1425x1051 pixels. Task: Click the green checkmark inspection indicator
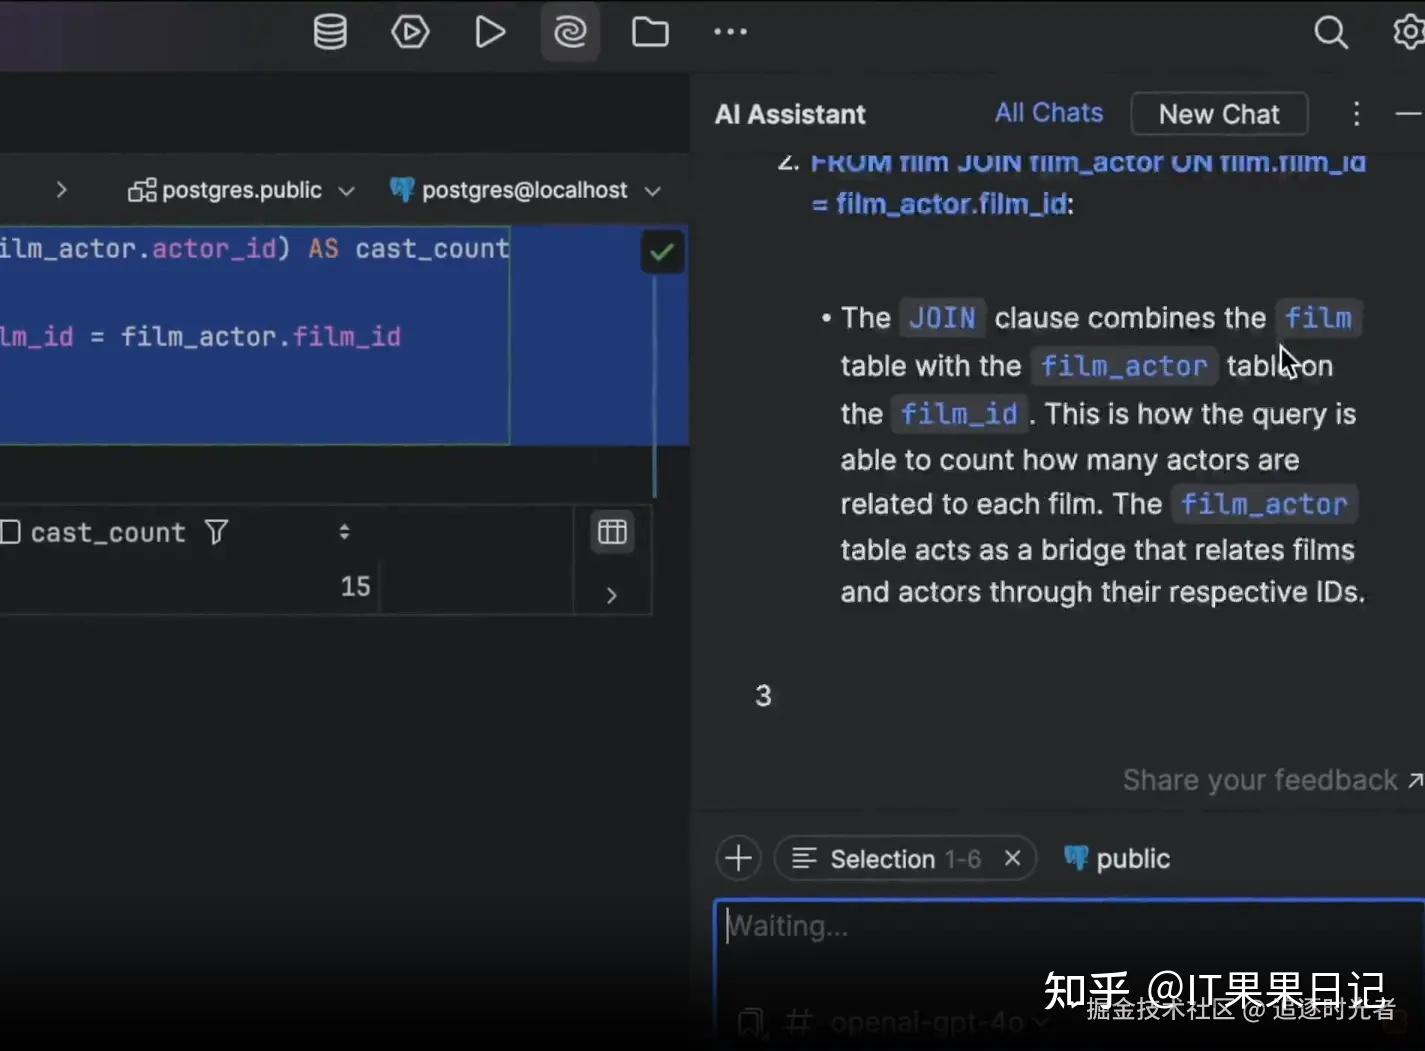pyautogui.click(x=662, y=252)
